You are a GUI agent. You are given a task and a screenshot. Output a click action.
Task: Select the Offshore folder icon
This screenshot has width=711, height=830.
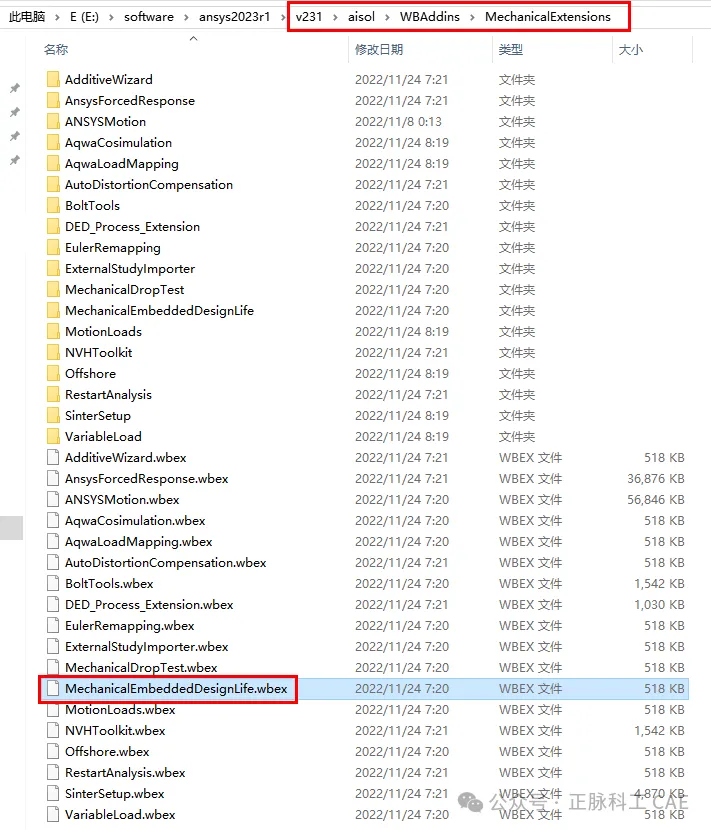(53, 374)
